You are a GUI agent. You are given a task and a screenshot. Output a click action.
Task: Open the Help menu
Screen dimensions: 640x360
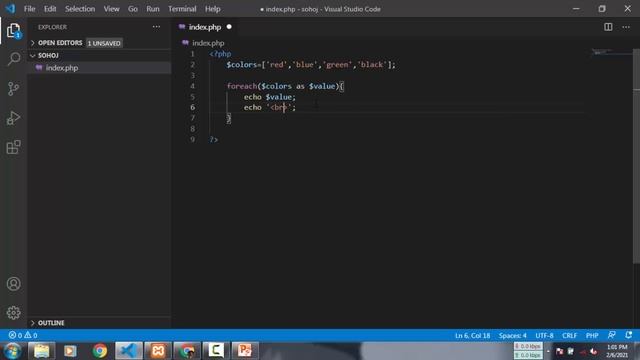pos(213,9)
